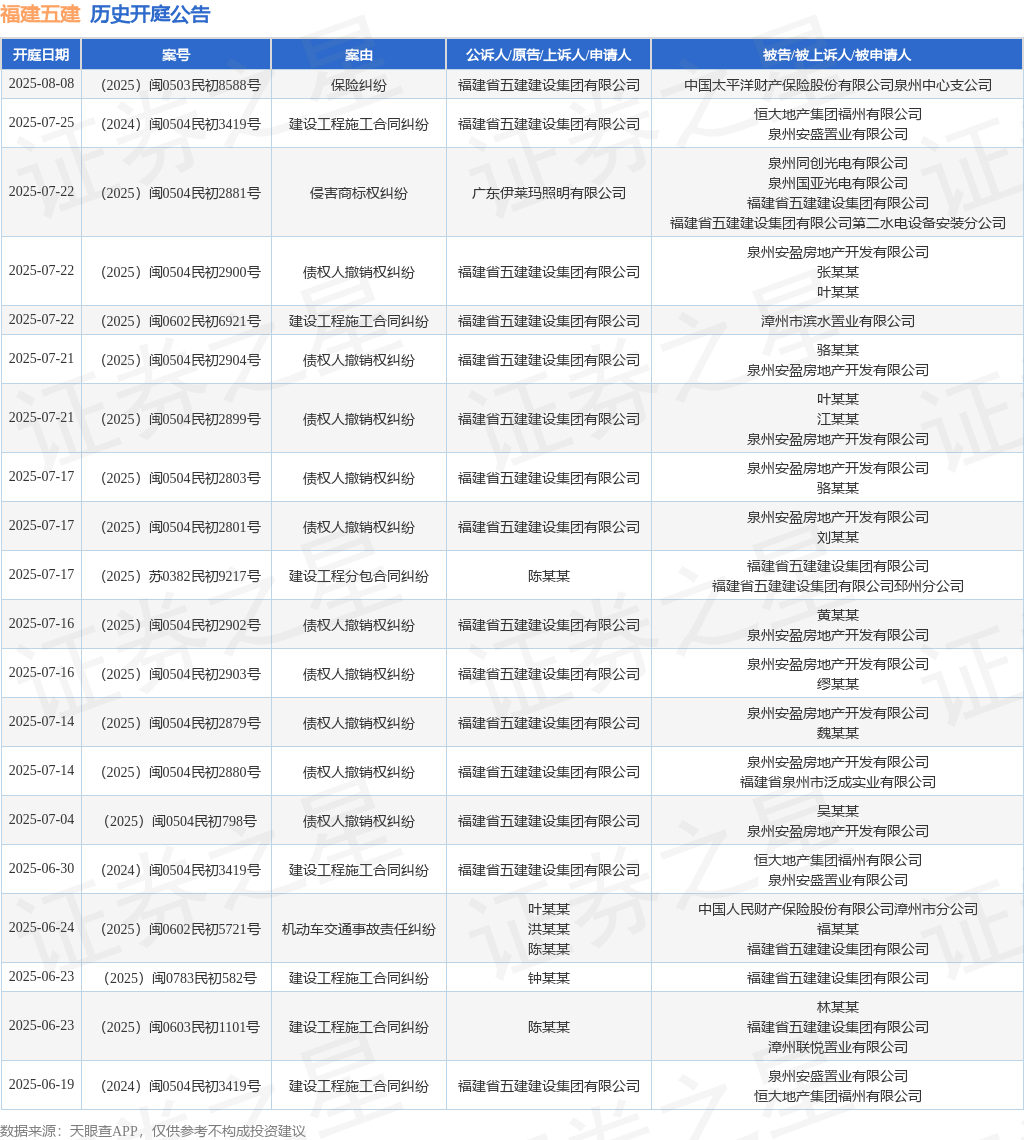Viewport: 1024px width, 1140px height.
Task: Click the 历史开庭公告 heading
Action: coord(150,14)
